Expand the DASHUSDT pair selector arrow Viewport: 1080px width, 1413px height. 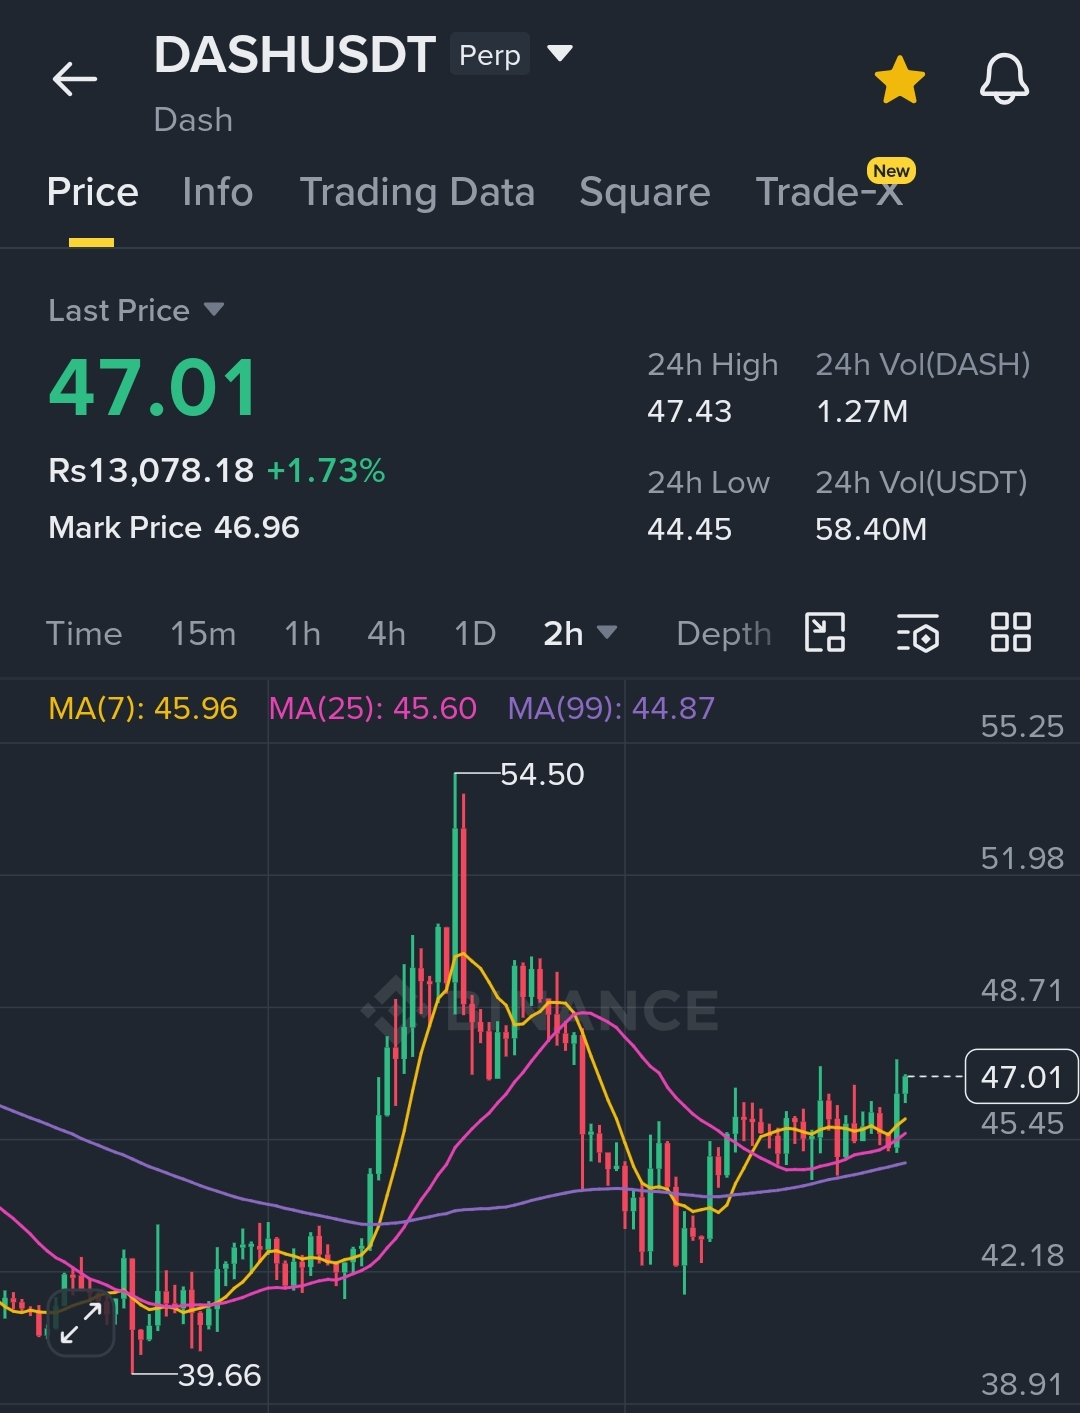[x=560, y=53]
